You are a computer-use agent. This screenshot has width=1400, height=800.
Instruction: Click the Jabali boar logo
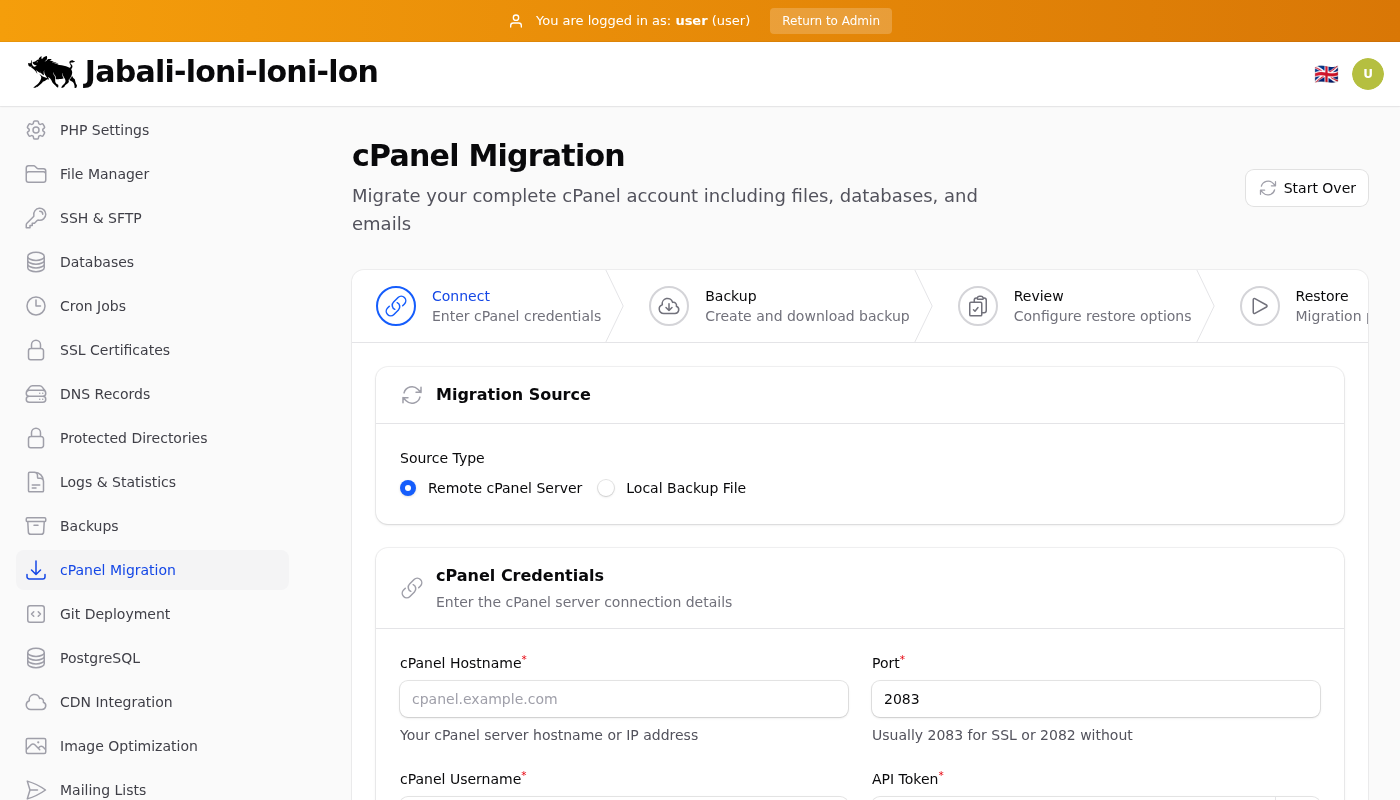[52, 72]
